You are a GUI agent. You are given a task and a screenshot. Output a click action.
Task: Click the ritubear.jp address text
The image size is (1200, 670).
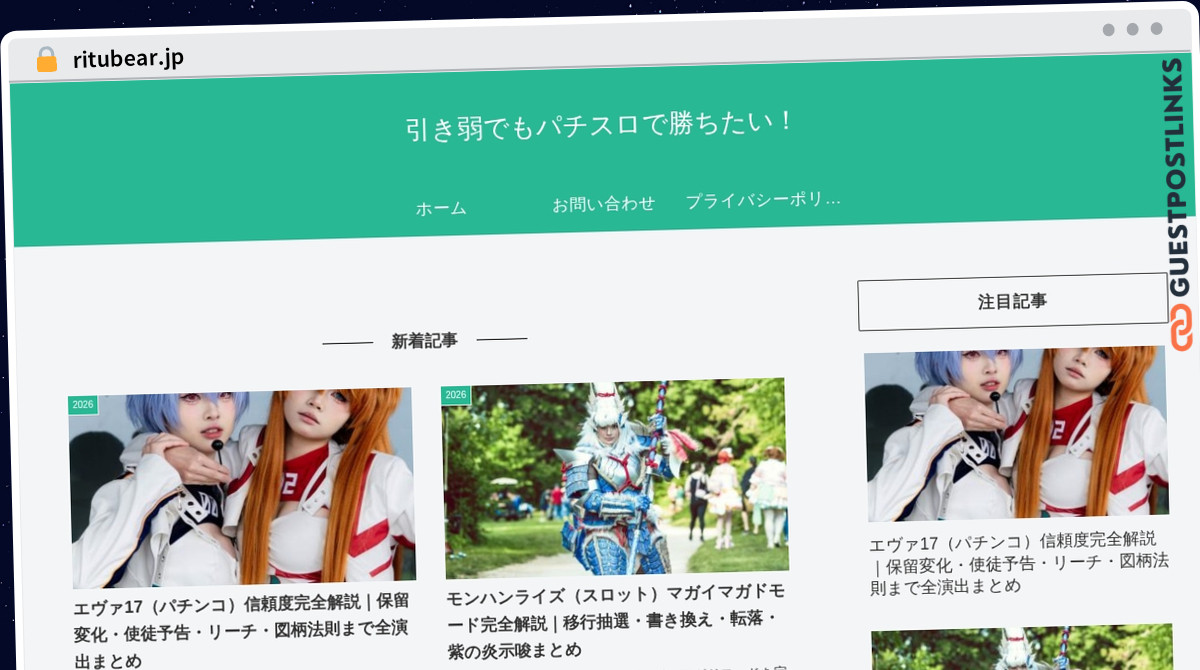[x=128, y=58]
